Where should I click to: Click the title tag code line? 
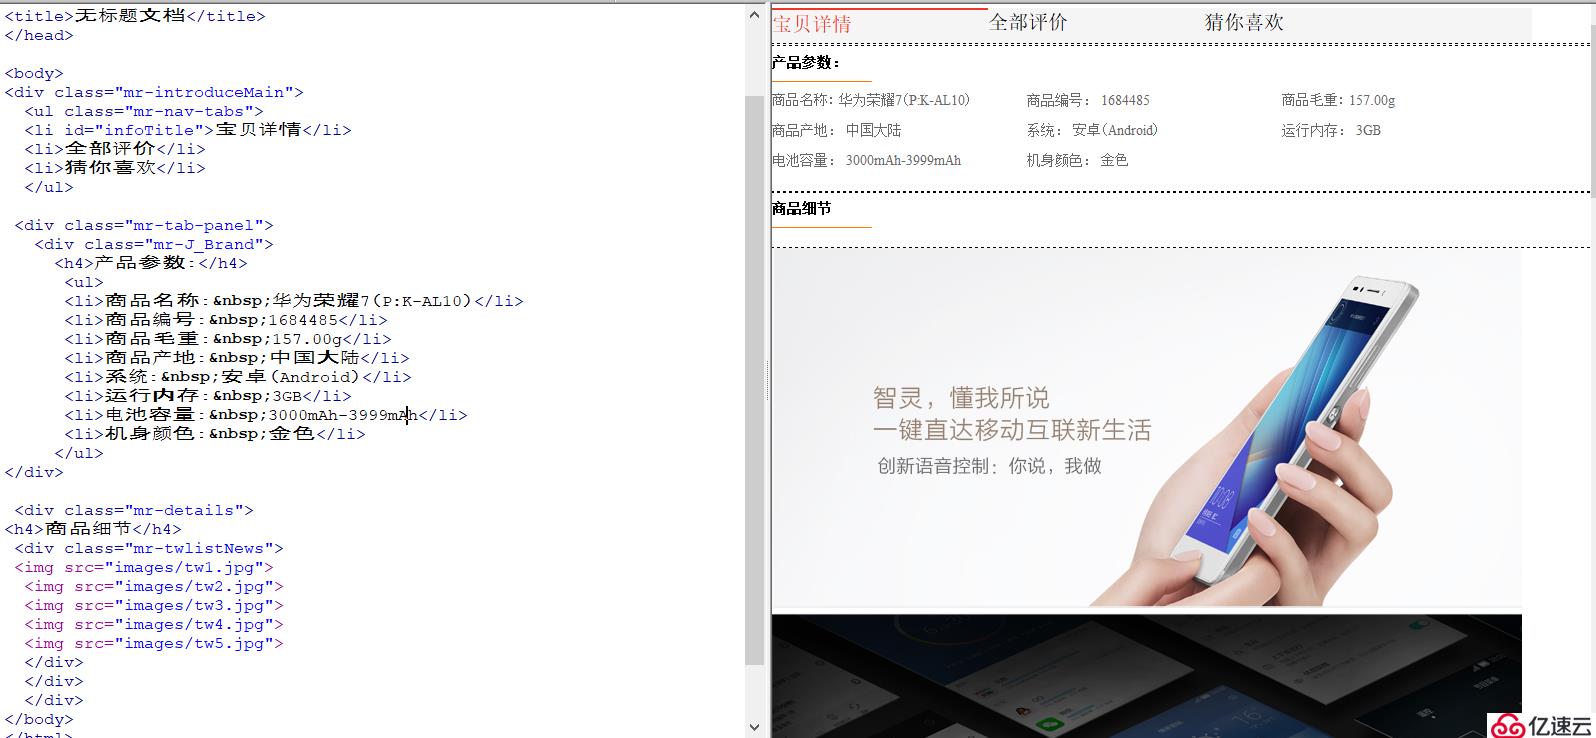[x=136, y=16]
